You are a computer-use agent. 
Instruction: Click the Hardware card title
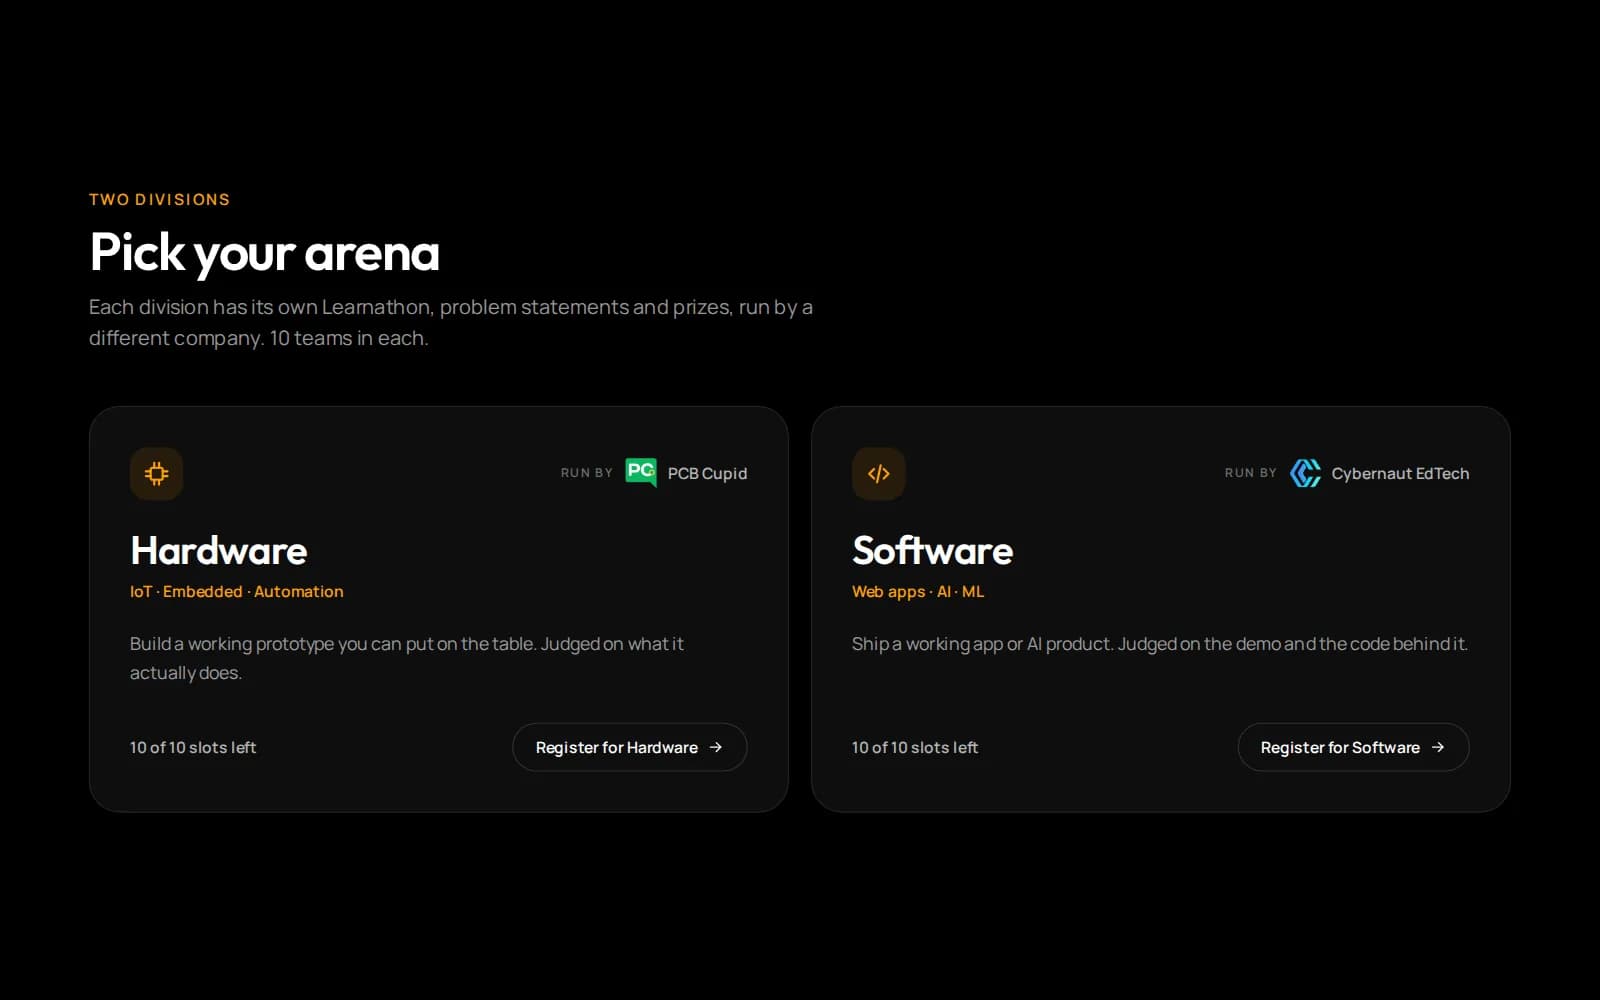pyautogui.click(x=219, y=550)
